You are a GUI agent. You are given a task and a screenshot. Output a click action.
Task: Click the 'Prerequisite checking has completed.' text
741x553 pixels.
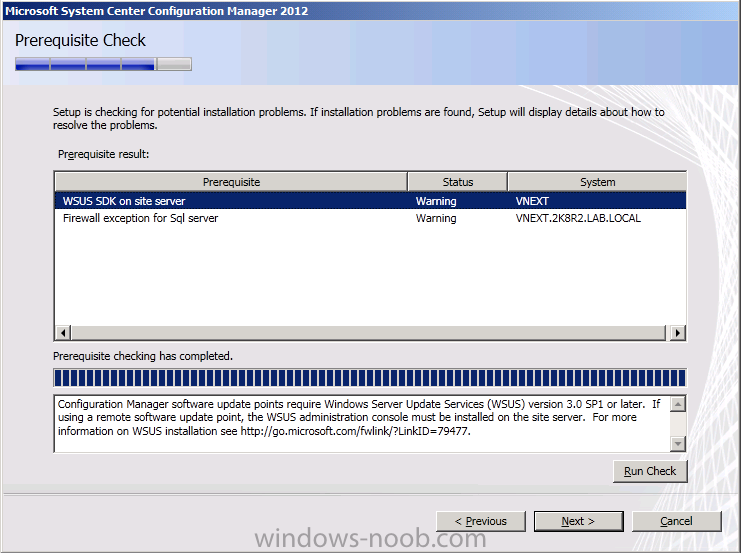click(143, 356)
